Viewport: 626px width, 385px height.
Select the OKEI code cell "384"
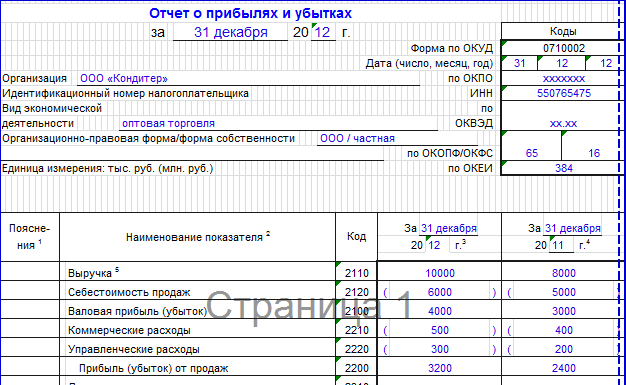coord(564,169)
